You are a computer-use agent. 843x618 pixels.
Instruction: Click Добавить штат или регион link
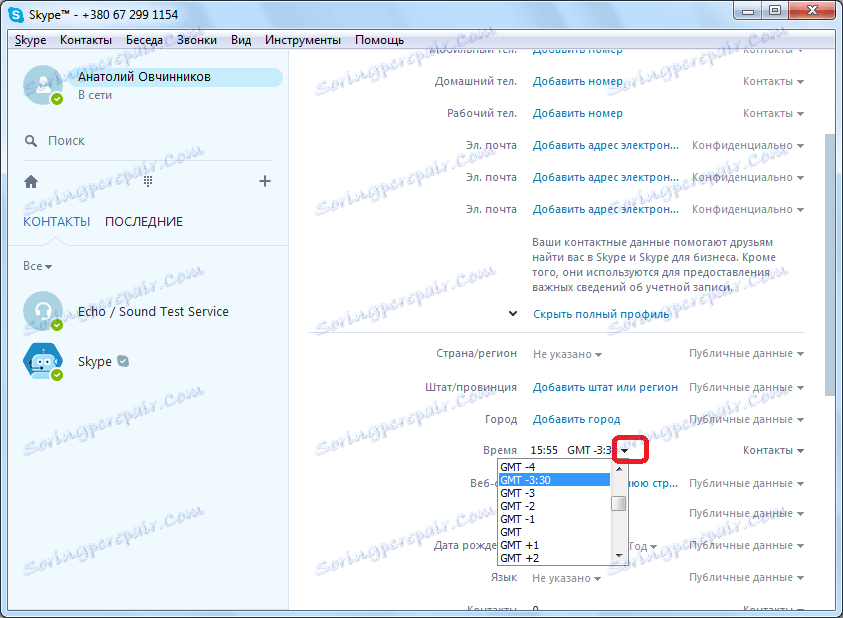(x=605, y=388)
